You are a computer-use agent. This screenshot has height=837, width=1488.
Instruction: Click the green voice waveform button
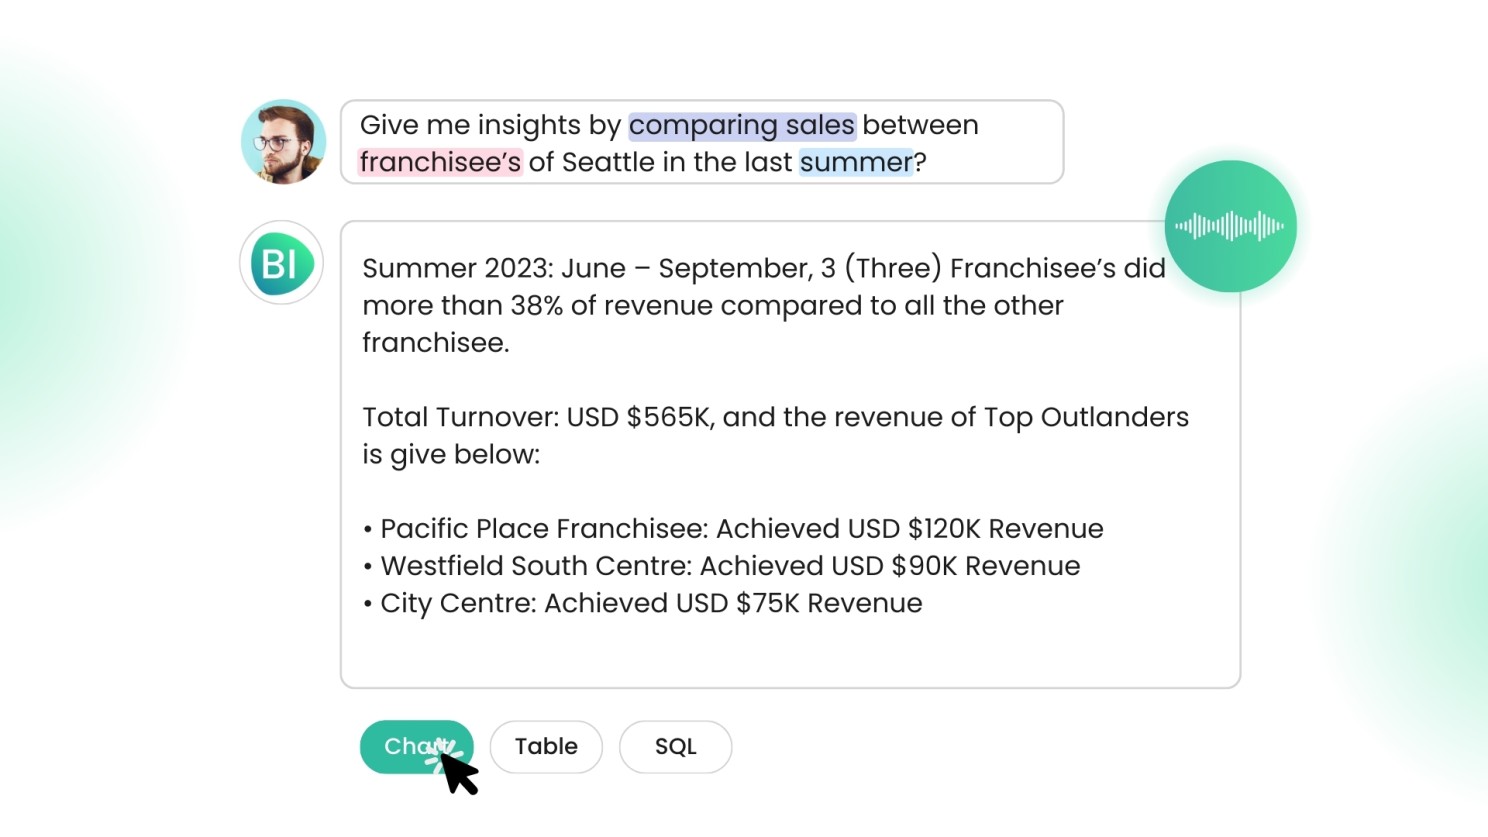point(1230,226)
